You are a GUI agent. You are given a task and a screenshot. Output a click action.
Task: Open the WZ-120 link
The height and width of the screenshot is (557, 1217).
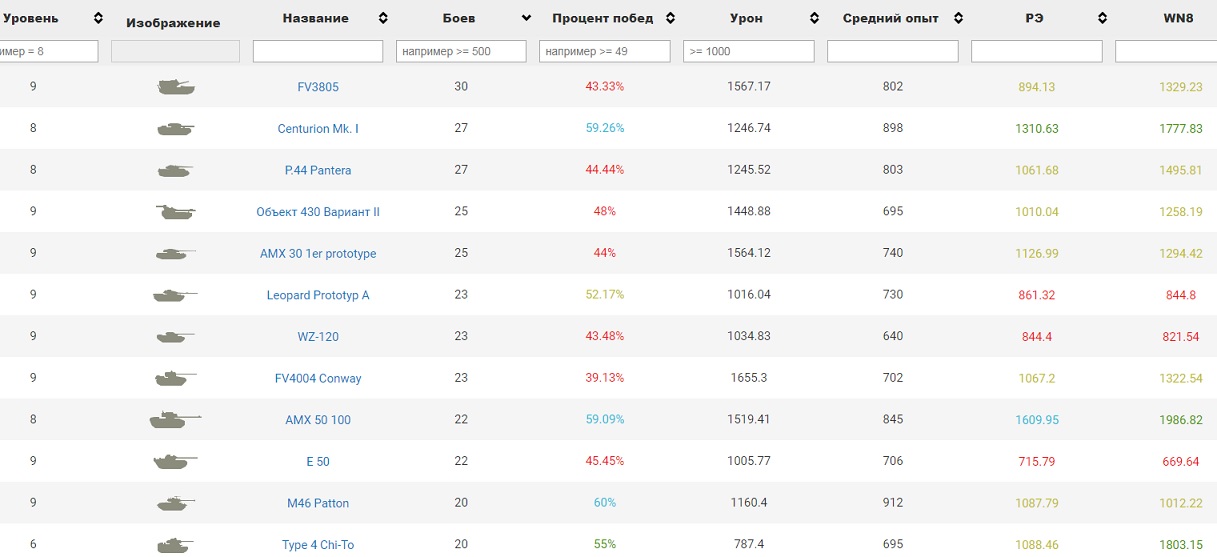(x=318, y=337)
